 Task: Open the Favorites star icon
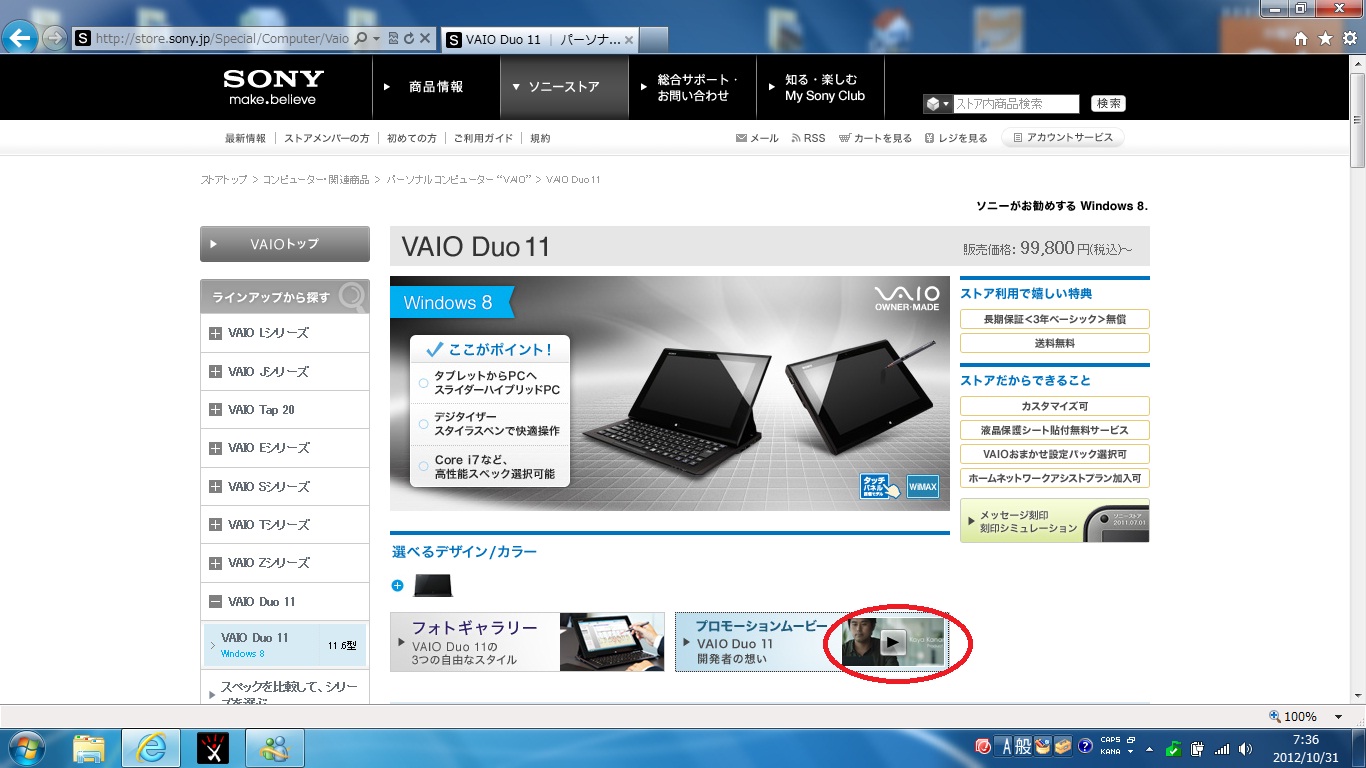click(1325, 39)
